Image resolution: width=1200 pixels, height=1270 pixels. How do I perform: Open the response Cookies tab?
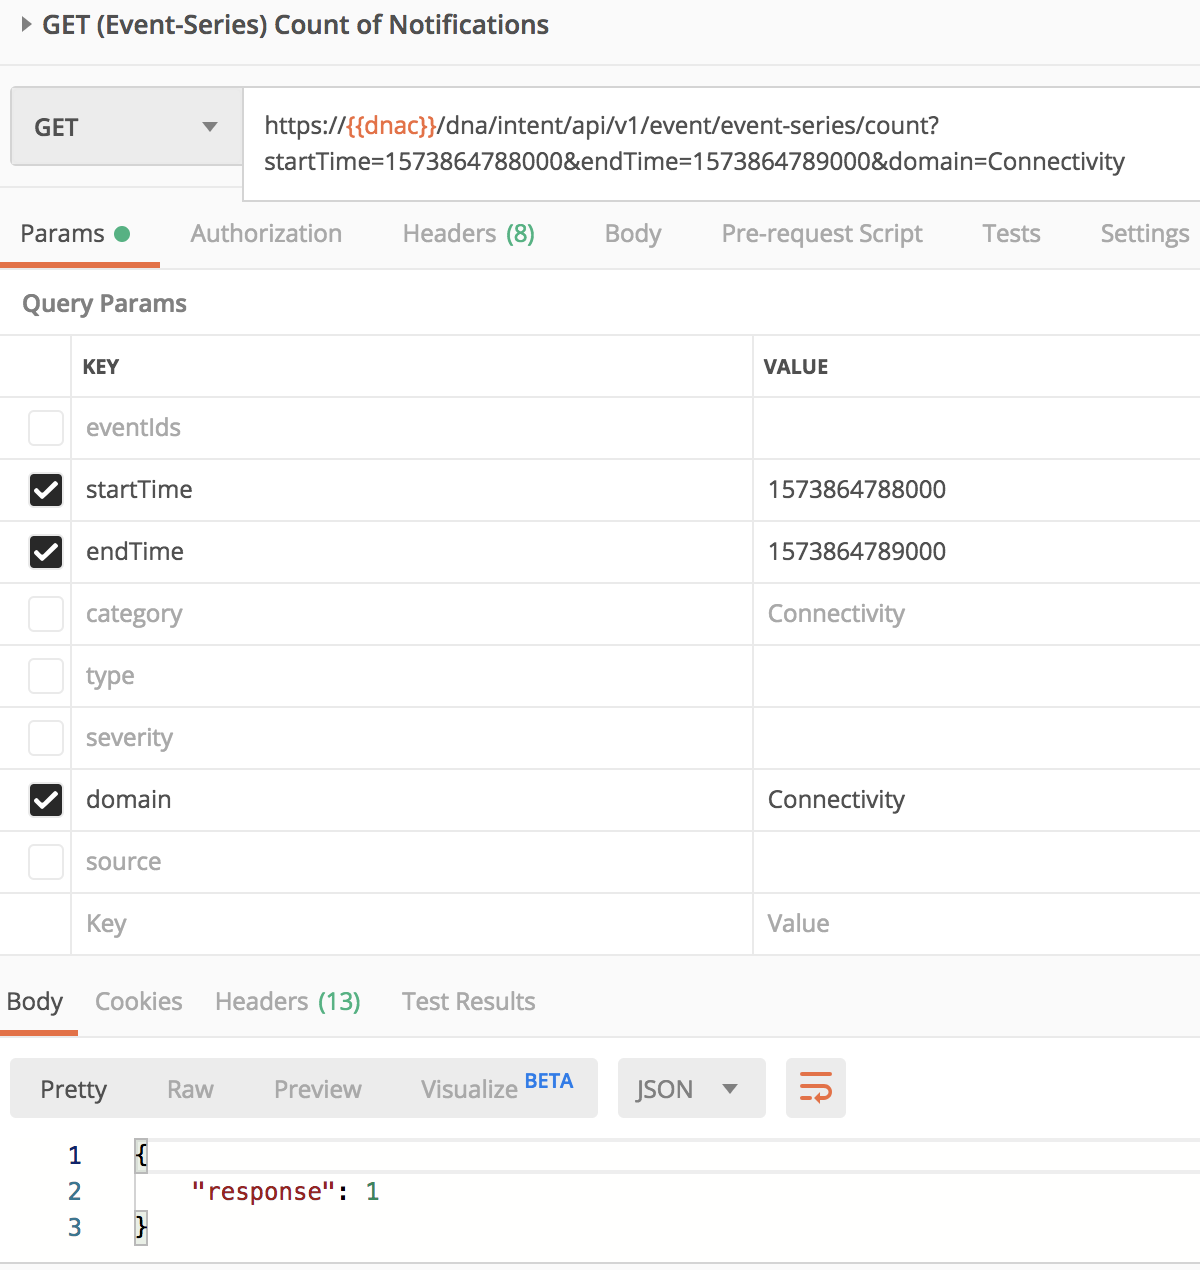click(138, 1002)
